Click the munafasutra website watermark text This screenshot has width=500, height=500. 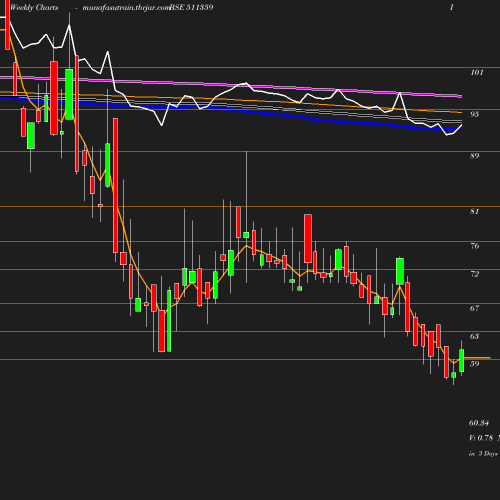126,7
